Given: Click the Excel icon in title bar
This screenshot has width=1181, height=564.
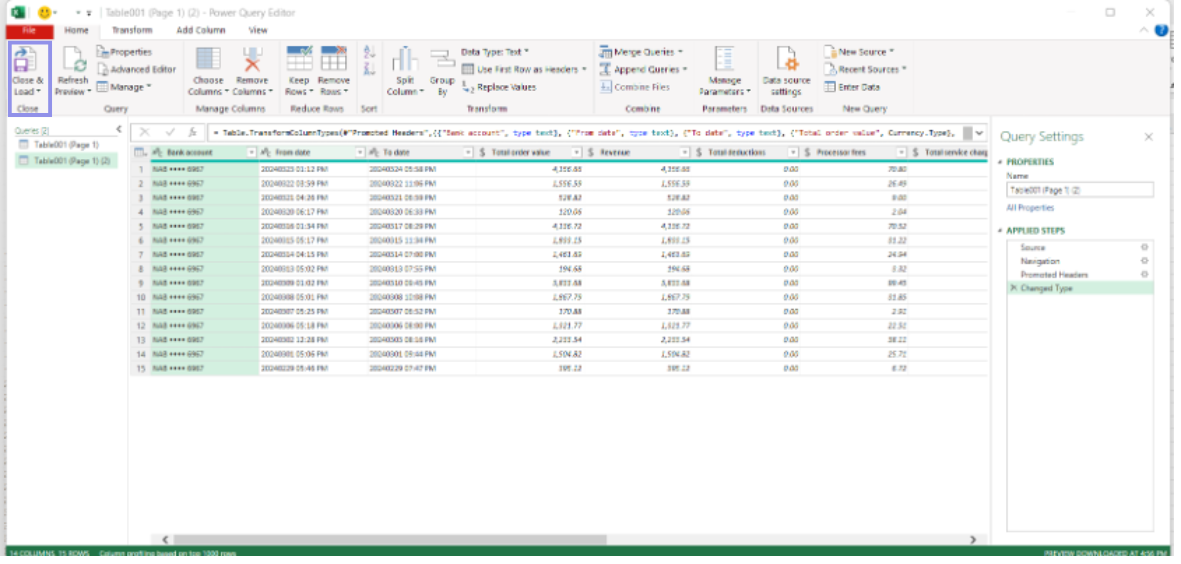Looking at the screenshot, I should click(x=19, y=13).
